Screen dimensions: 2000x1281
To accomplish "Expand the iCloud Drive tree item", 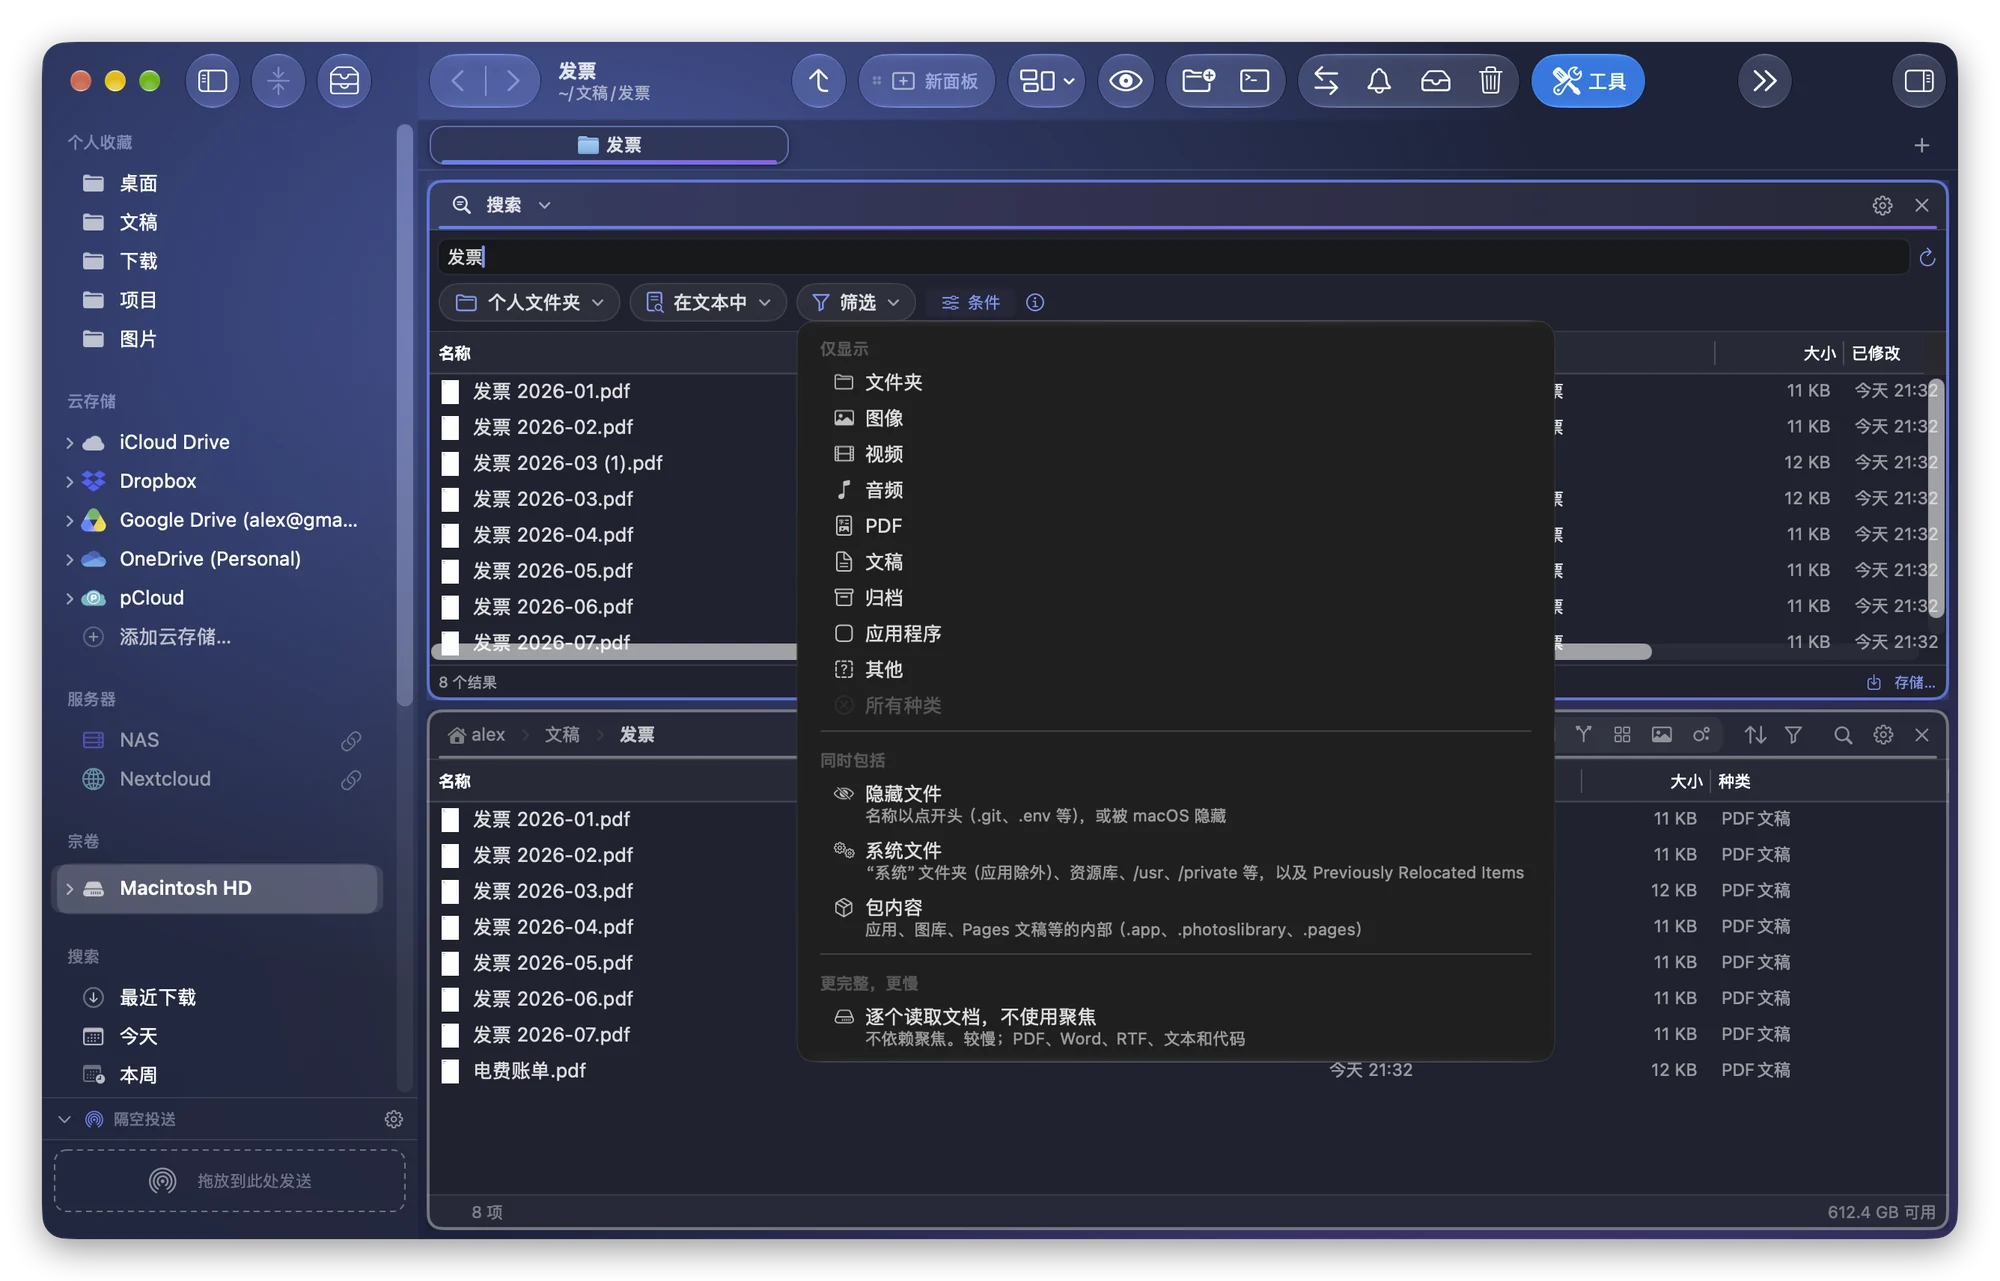I will click(x=69, y=442).
